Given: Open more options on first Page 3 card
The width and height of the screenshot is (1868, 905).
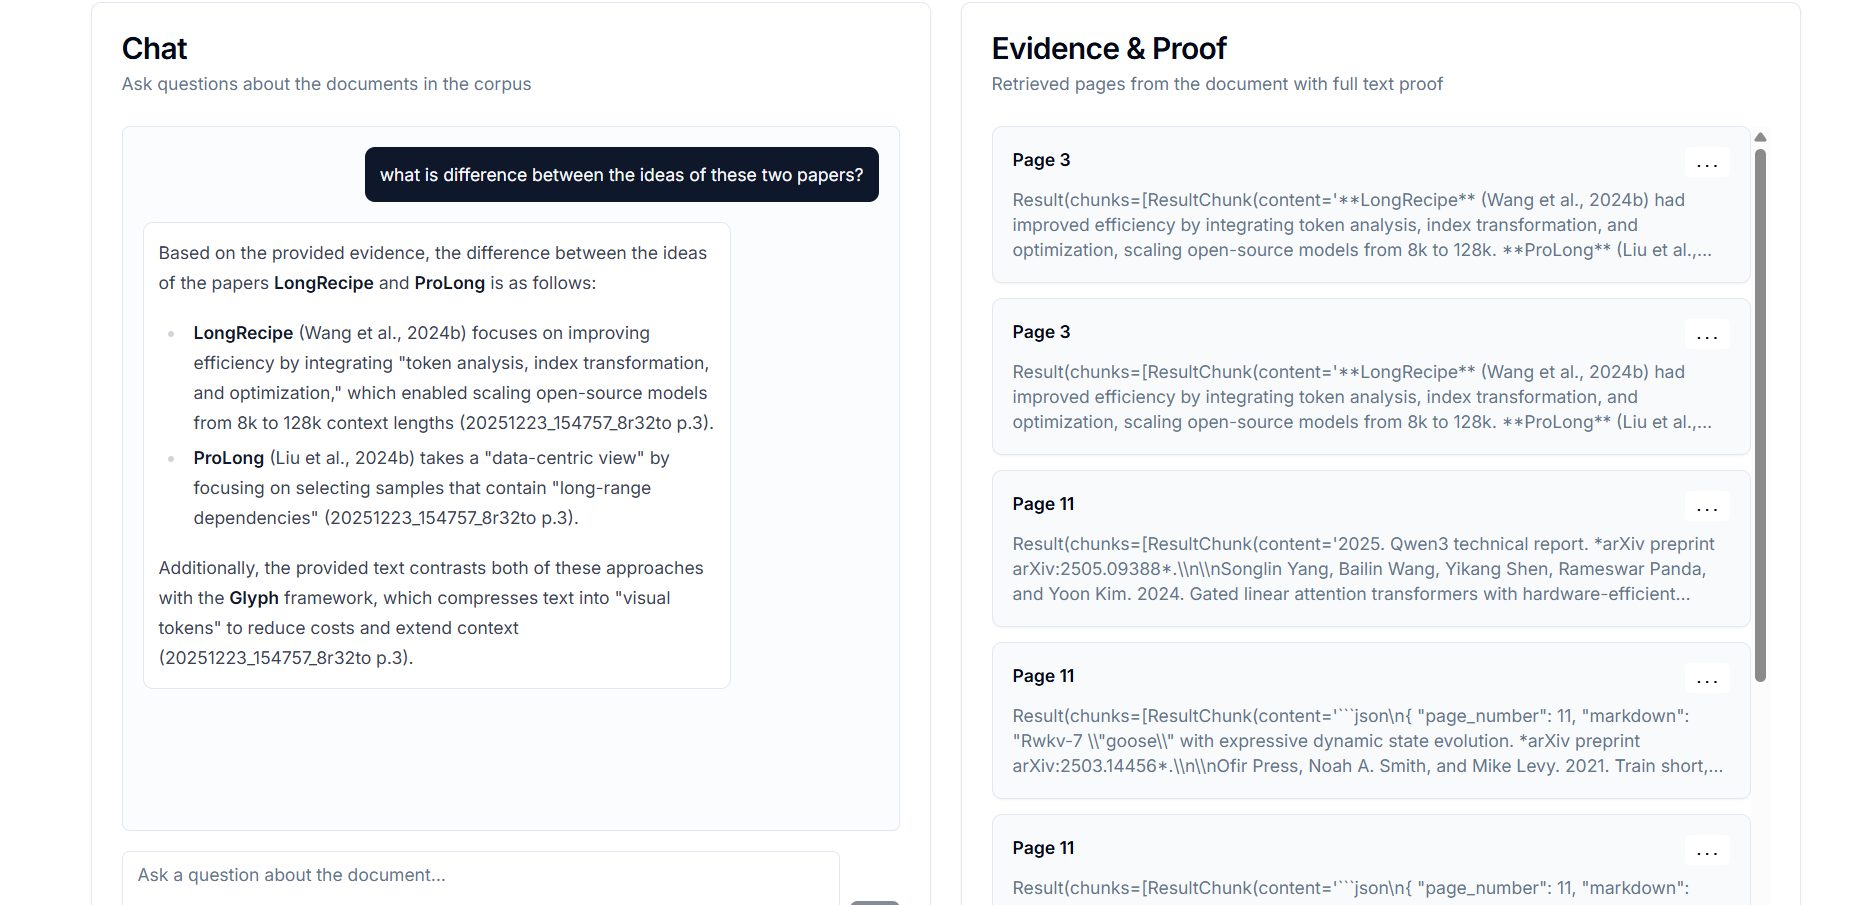Looking at the screenshot, I should [1707, 162].
